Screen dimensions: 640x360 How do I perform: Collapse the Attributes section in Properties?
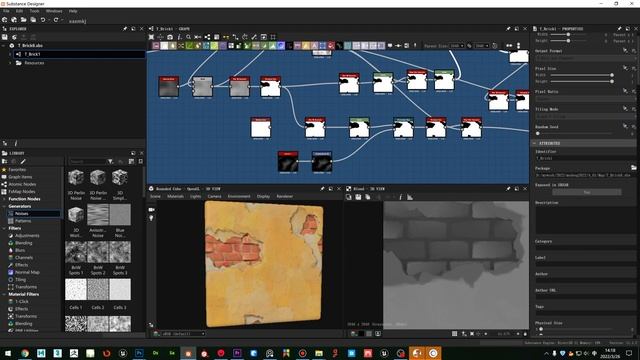coord(535,143)
